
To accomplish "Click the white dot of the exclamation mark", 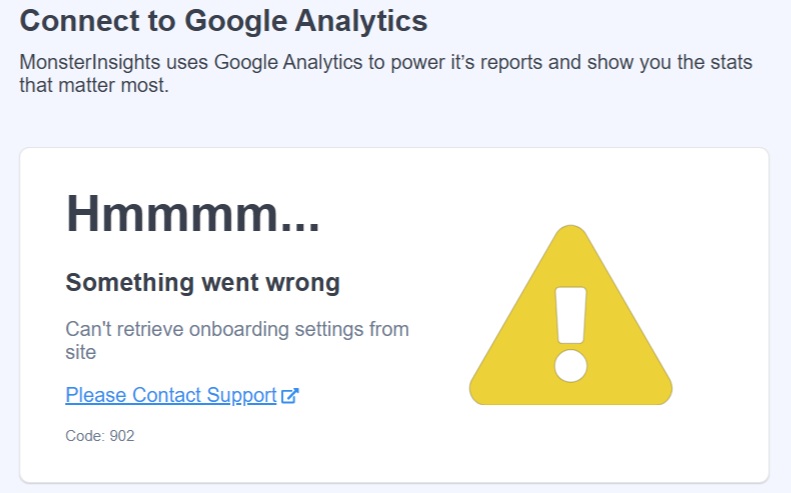I will pyautogui.click(x=570, y=365).
